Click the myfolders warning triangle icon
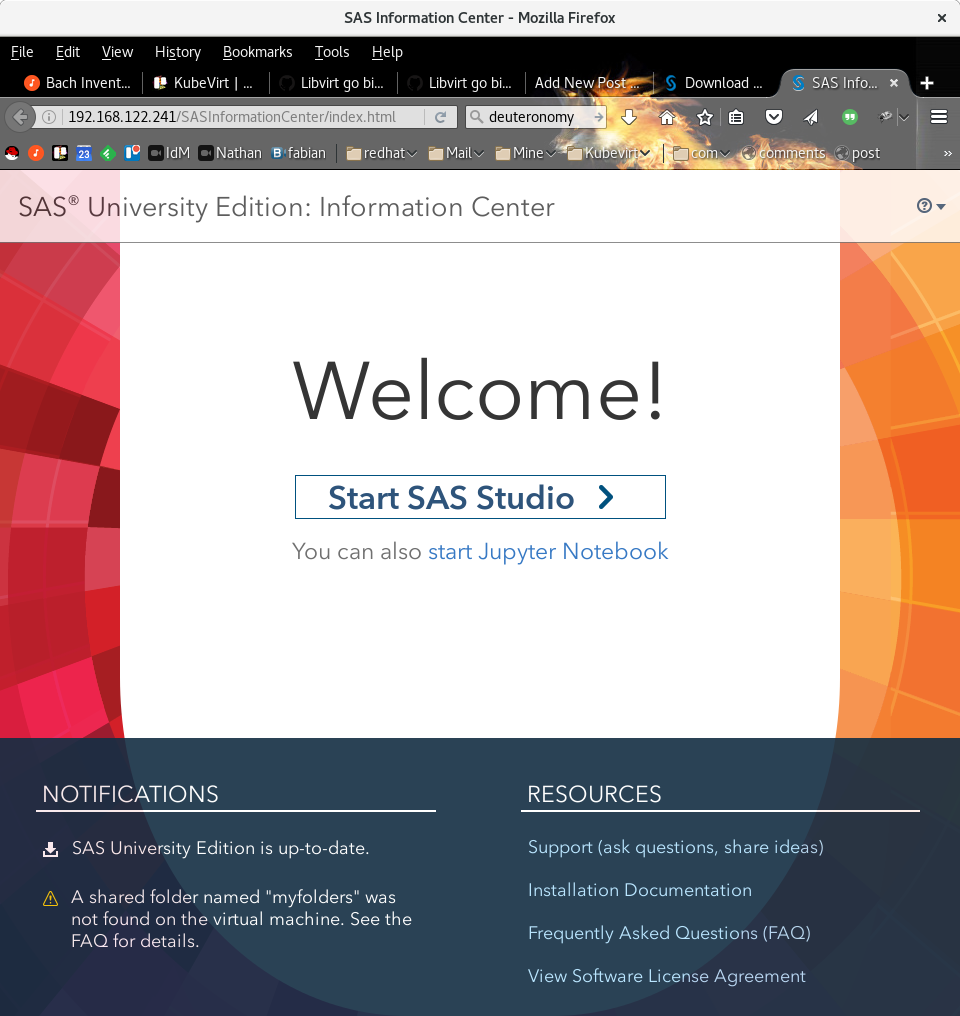This screenshot has height=1016, width=960. (x=51, y=898)
